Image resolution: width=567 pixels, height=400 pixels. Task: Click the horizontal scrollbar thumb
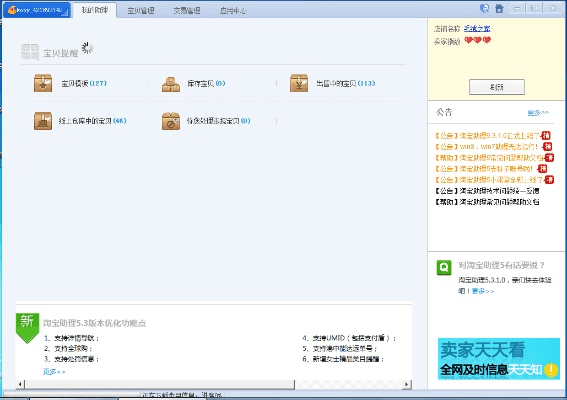coord(159,384)
